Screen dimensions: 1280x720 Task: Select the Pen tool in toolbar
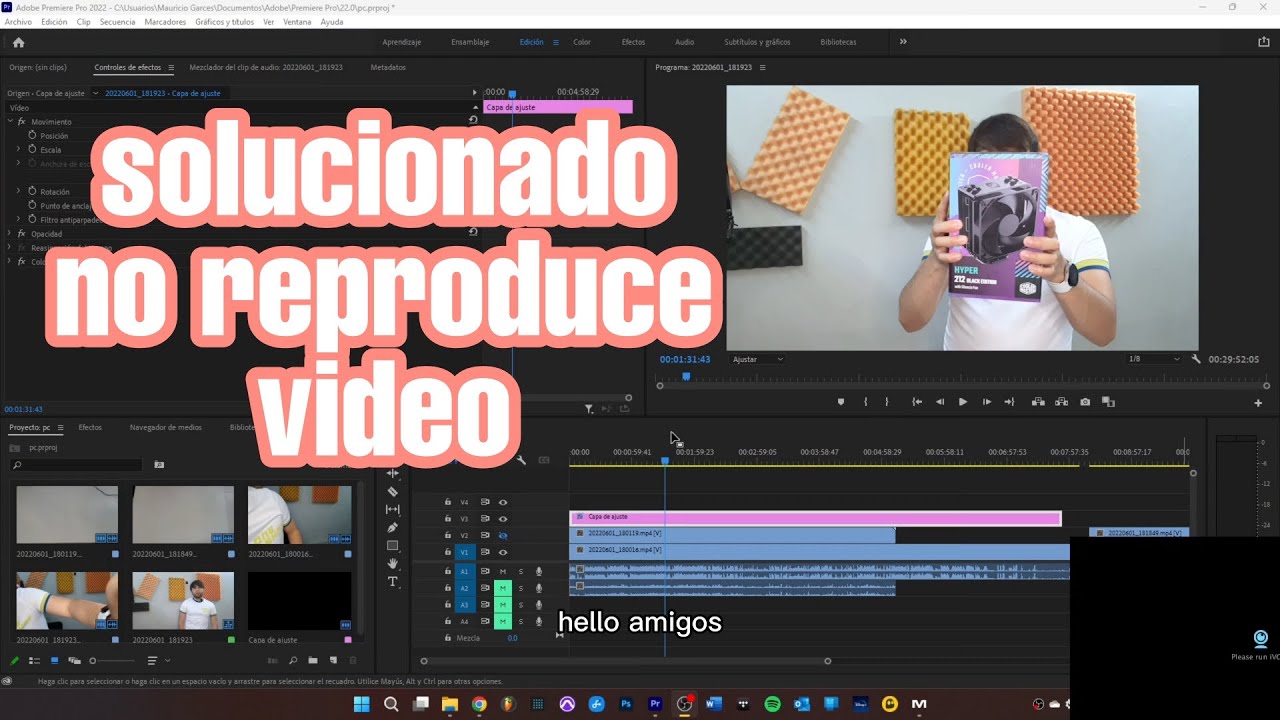click(x=393, y=528)
